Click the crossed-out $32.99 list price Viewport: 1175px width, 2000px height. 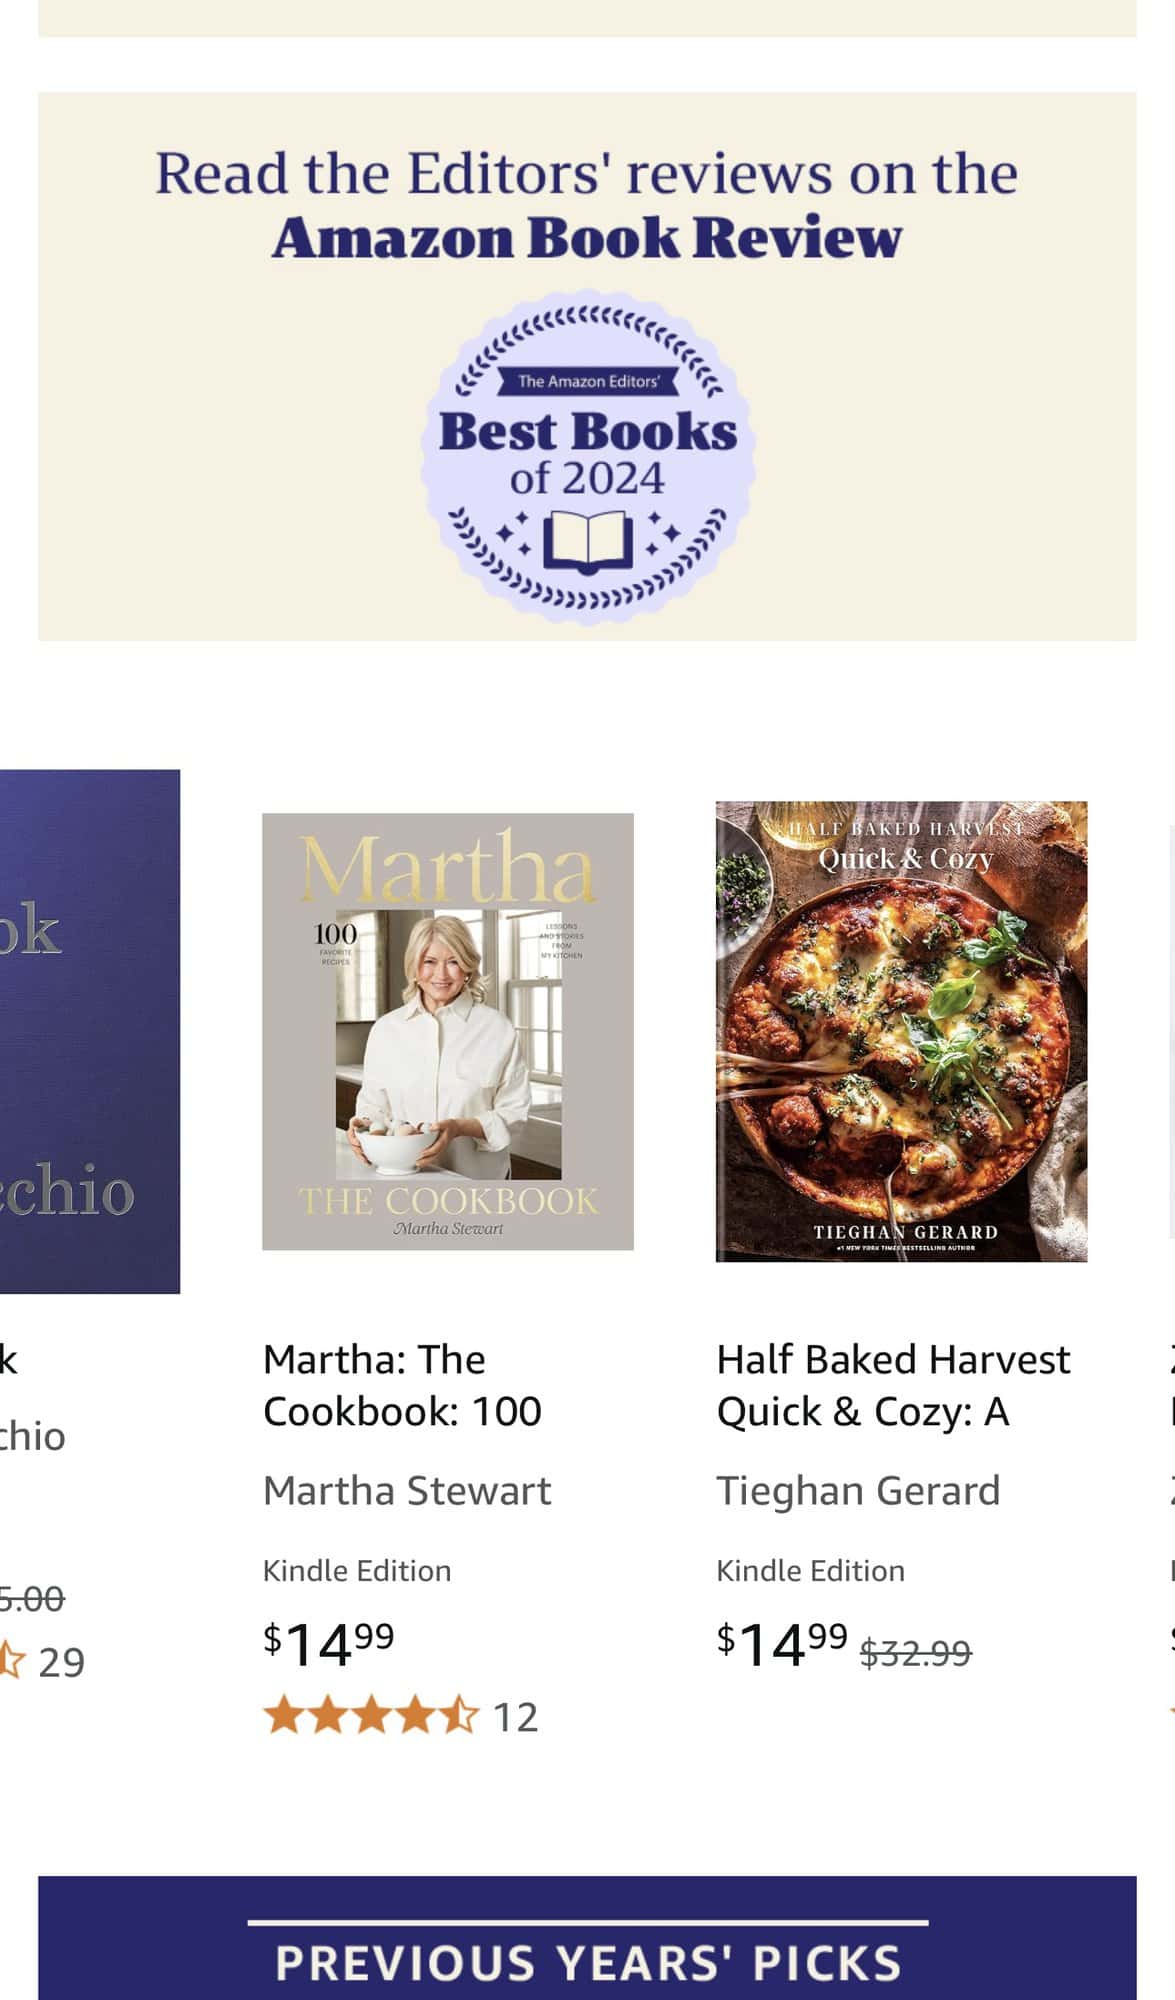(916, 1653)
